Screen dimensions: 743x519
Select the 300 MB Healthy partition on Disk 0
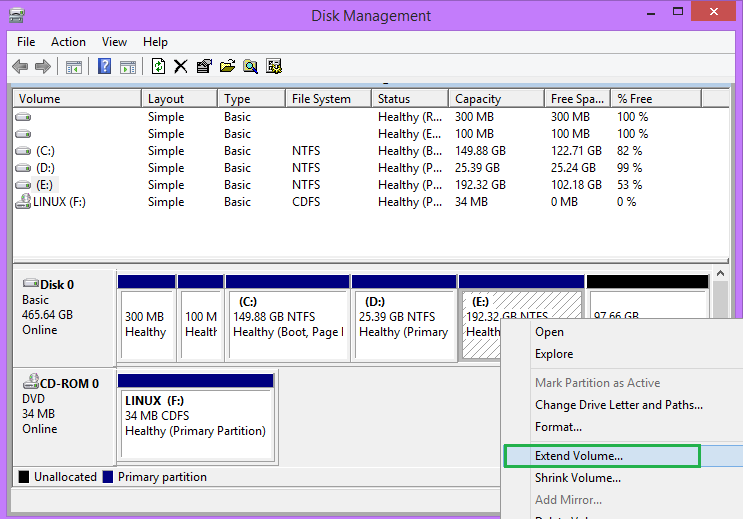click(x=146, y=319)
